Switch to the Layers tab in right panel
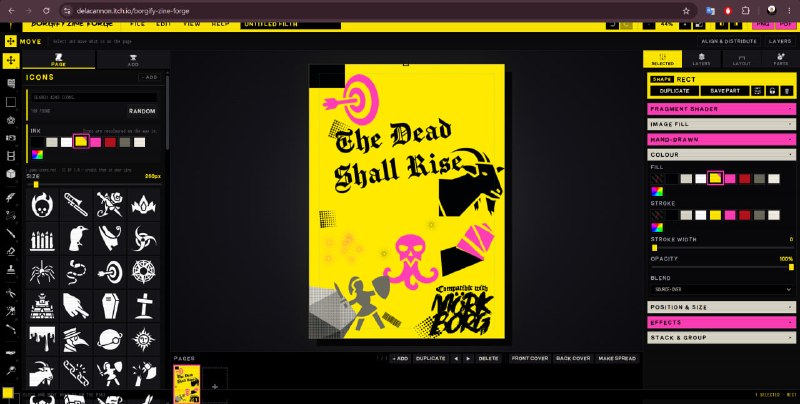This screenshot has width=800, height=404. click(x=702, y=59)
